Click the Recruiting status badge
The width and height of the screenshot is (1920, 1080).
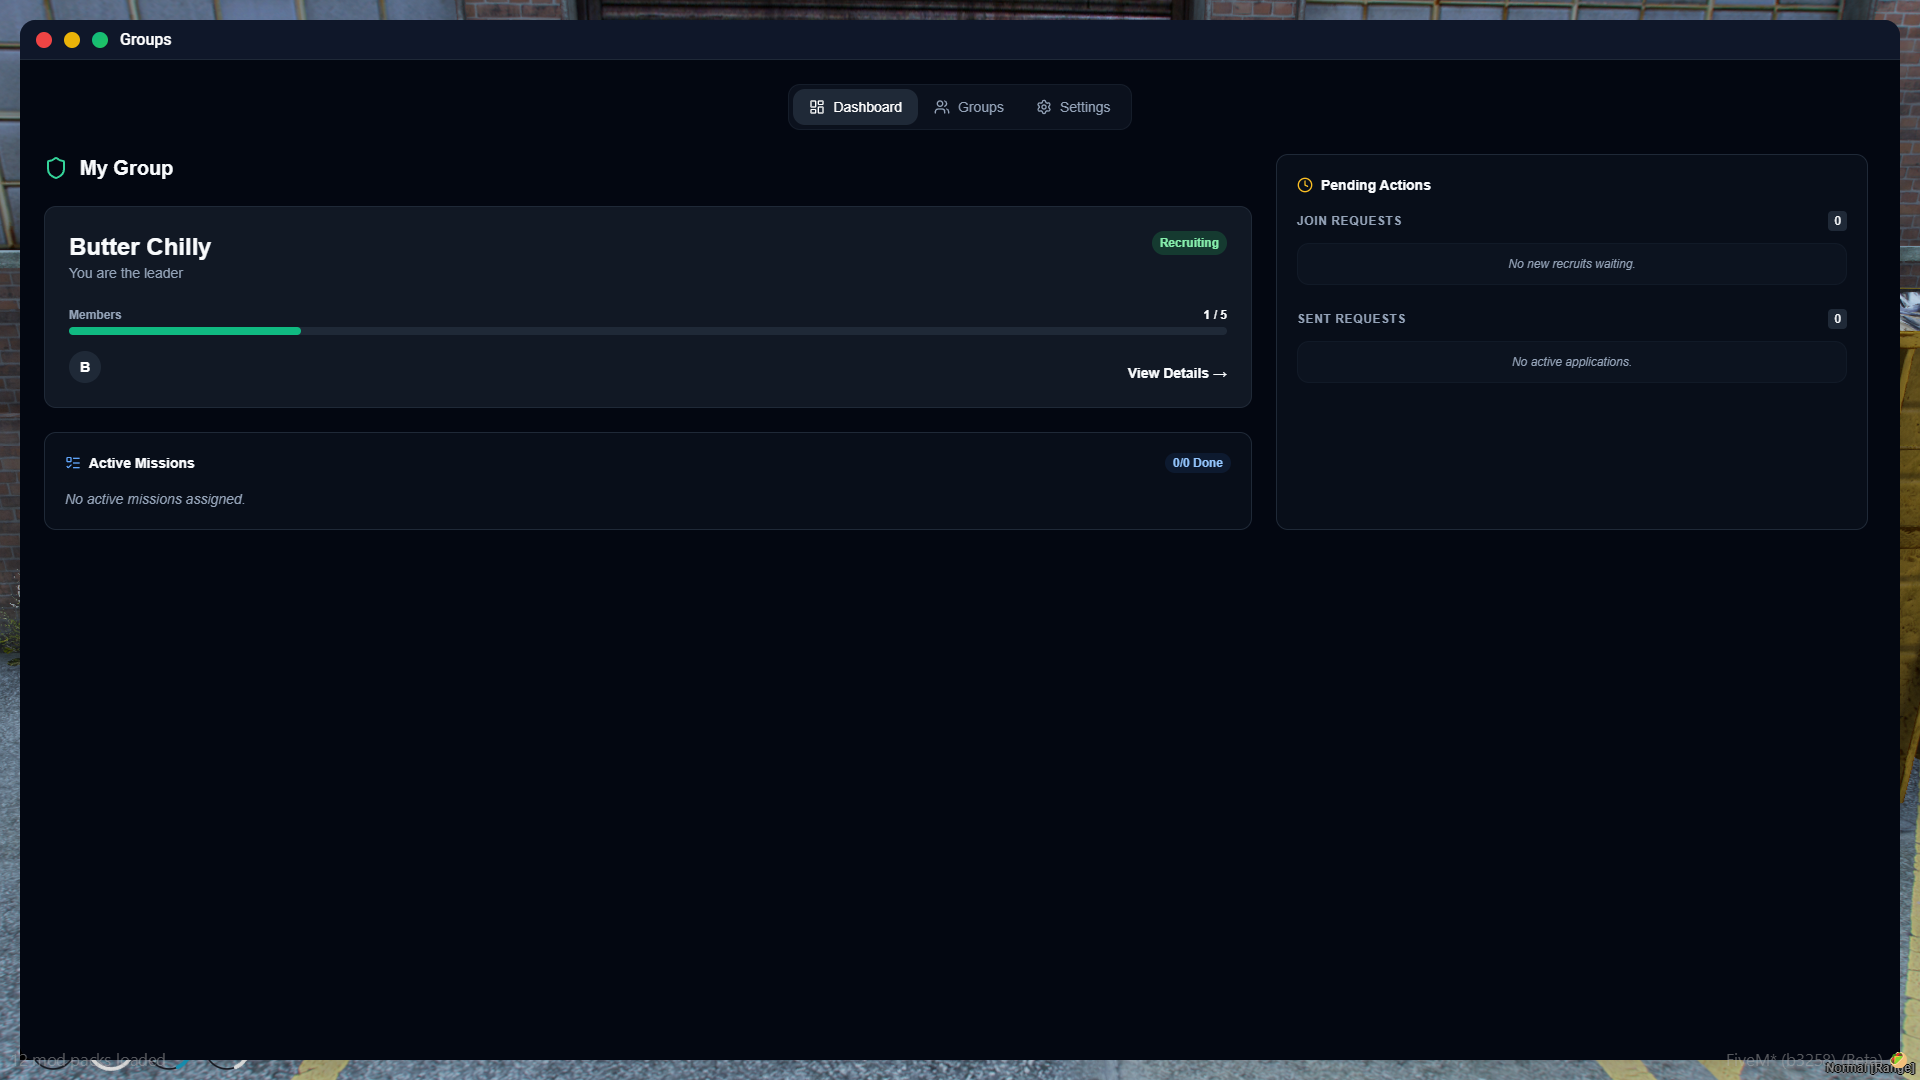(1189, 243)
